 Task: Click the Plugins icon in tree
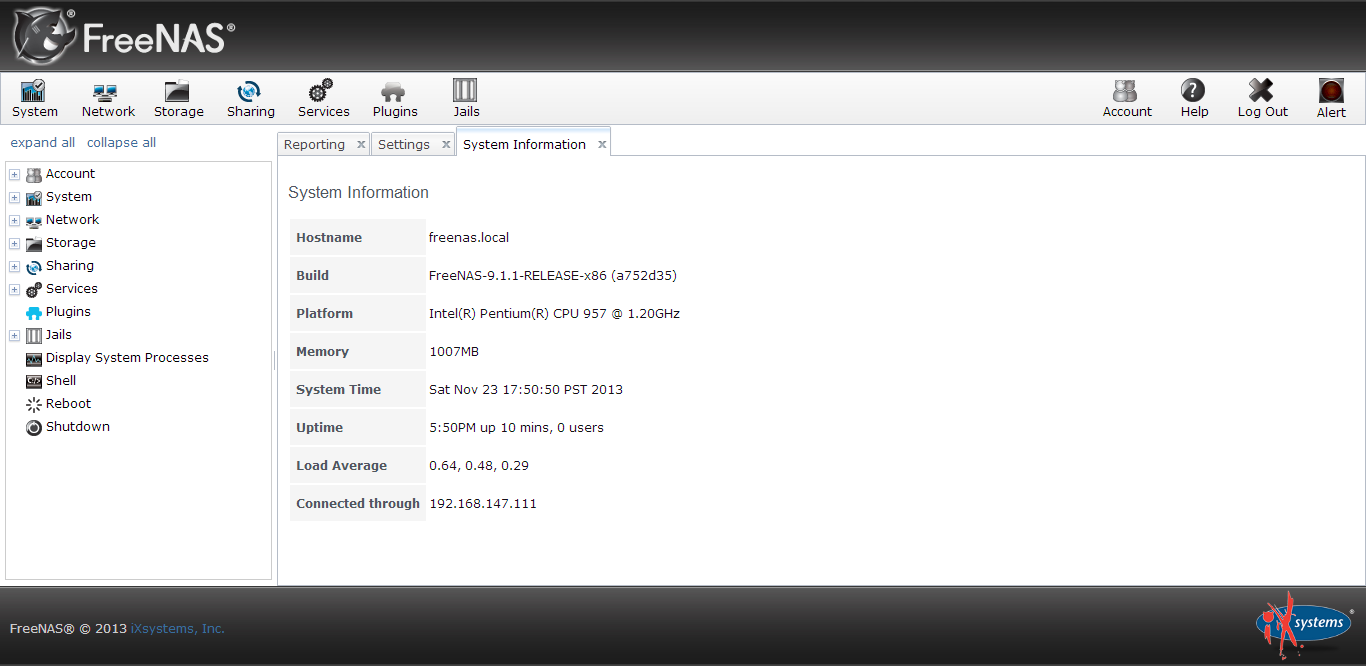(34, 312)
